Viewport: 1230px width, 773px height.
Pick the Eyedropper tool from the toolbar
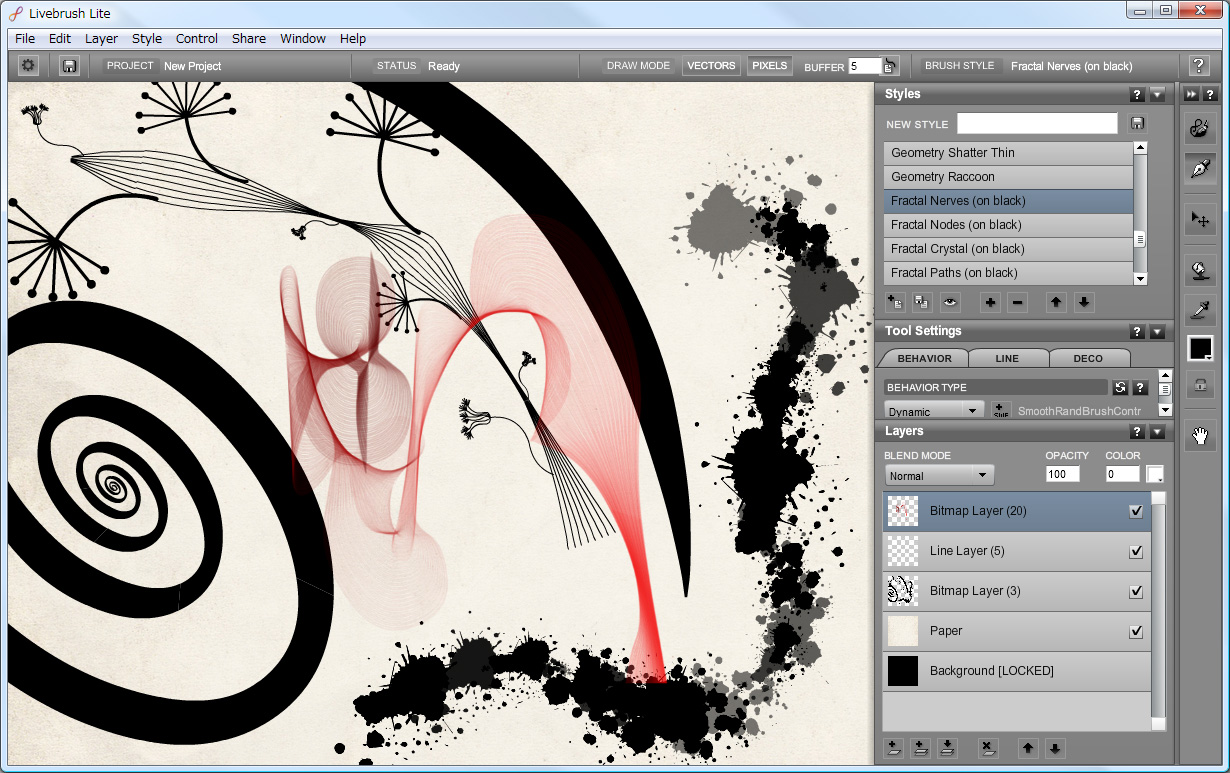pyautogui.click(x=1200, y=310)
